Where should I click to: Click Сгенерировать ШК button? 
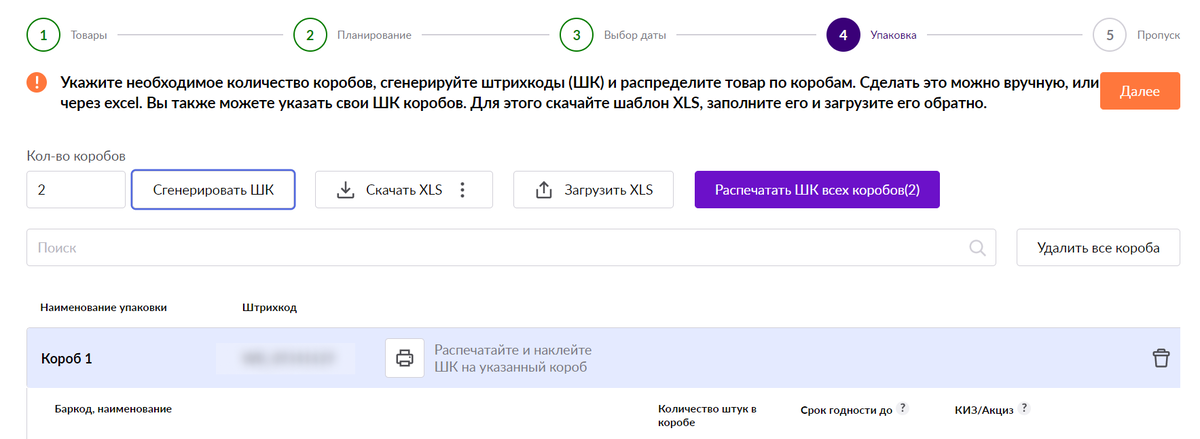click(213, 190)
